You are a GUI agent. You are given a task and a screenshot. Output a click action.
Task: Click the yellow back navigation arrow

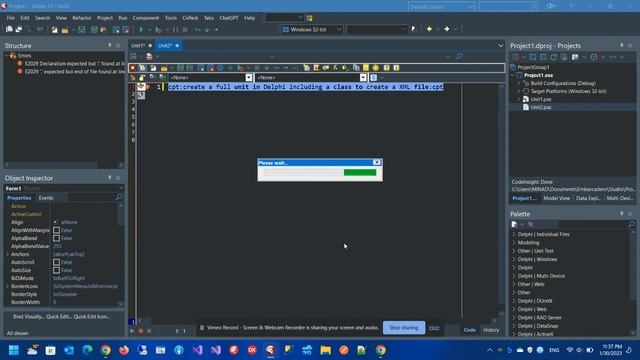coord(429,29)
